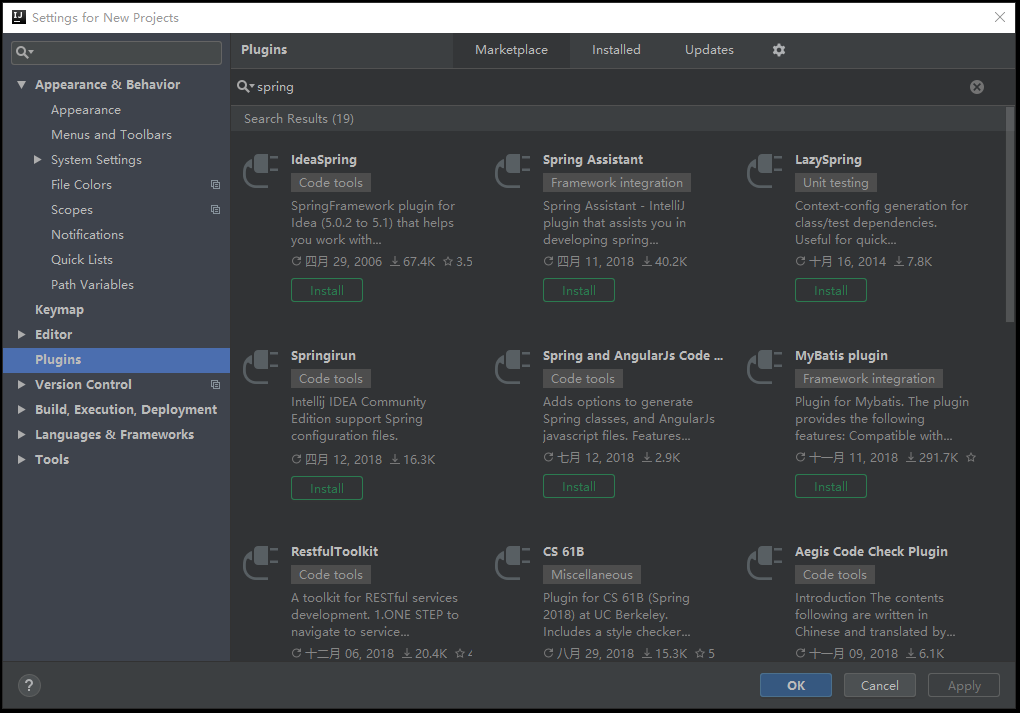Confirm with the OK button
Image resolution: width=1020 pixels, height=713 pixels.
tap(796, 685)
